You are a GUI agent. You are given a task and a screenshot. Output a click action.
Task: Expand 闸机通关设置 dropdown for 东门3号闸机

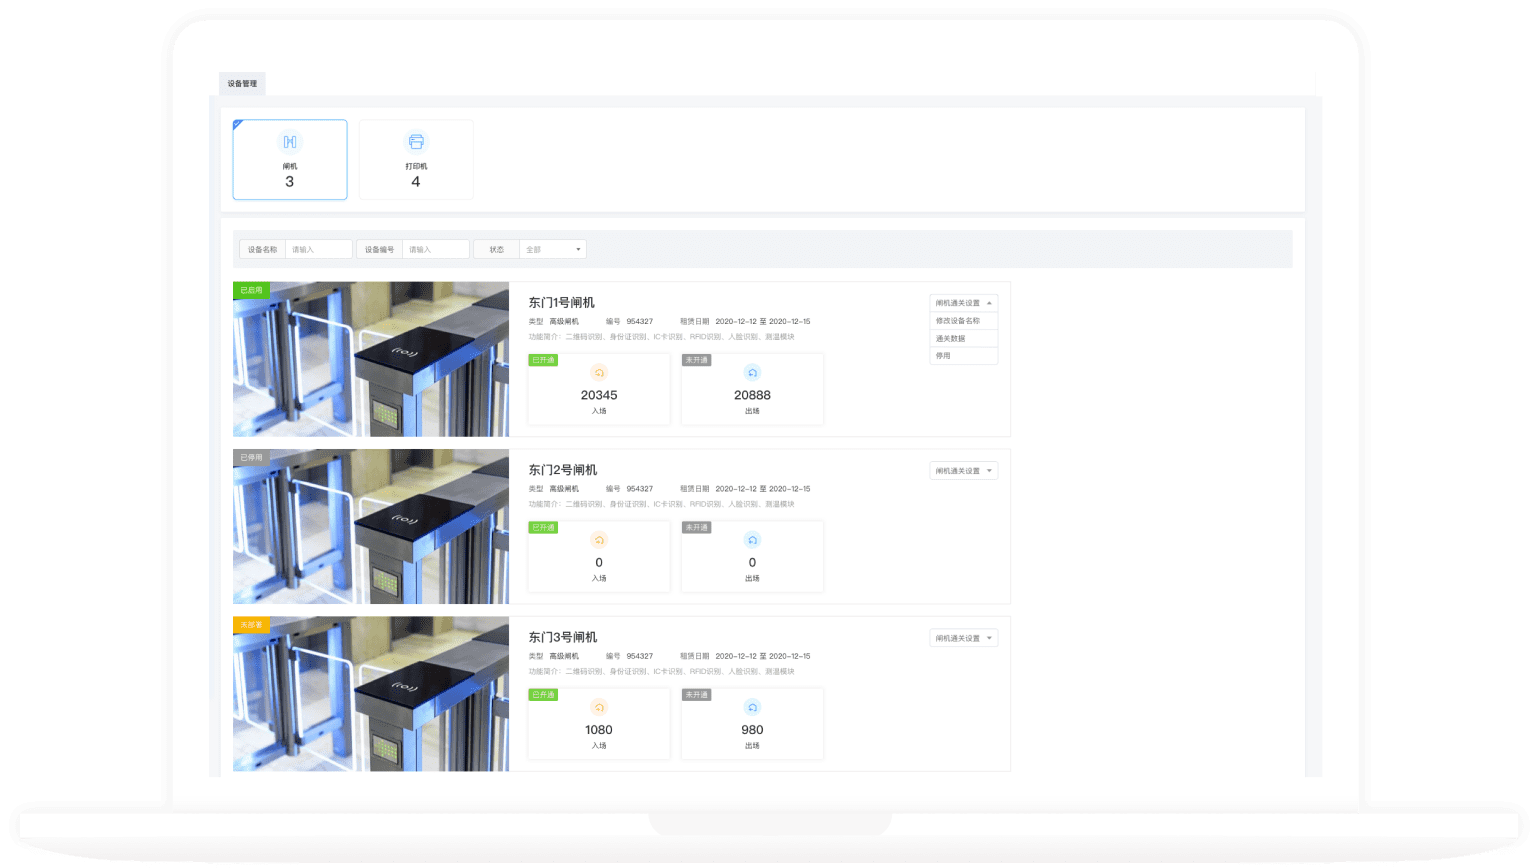pos(963,638)
